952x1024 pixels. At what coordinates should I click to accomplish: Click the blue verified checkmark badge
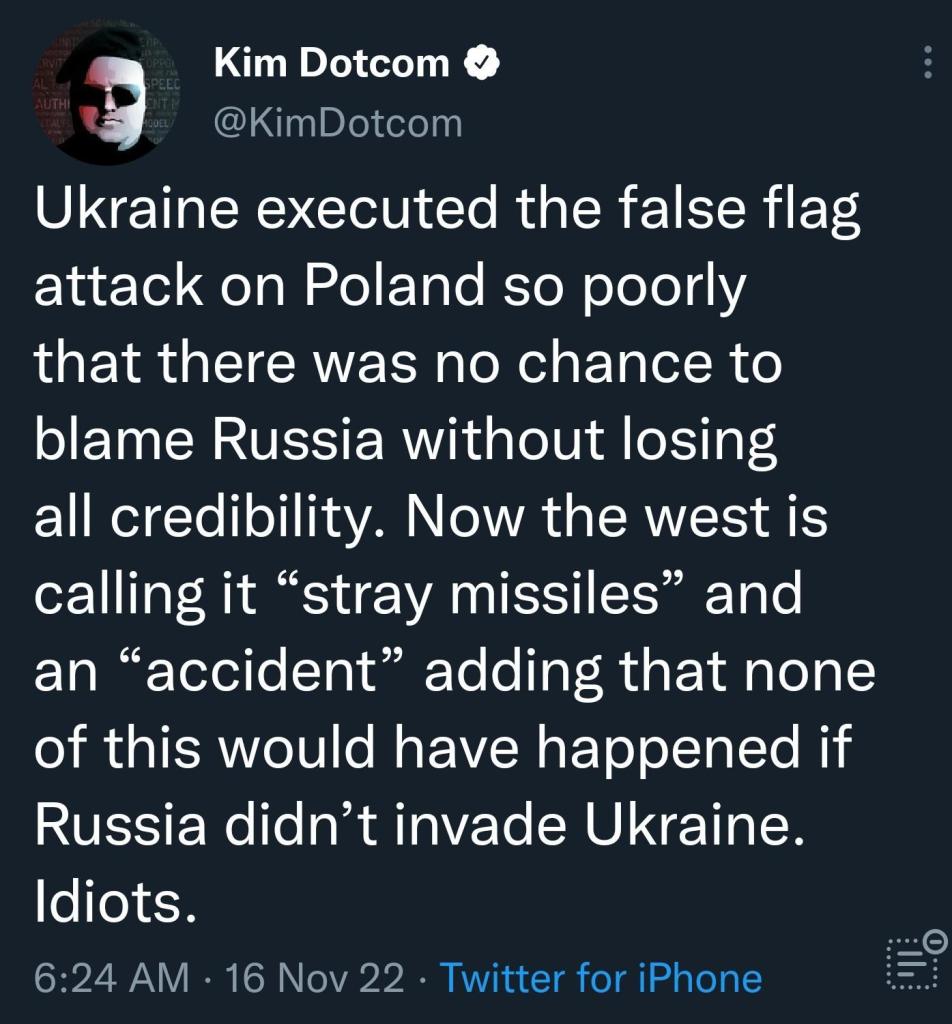[484, 65]
